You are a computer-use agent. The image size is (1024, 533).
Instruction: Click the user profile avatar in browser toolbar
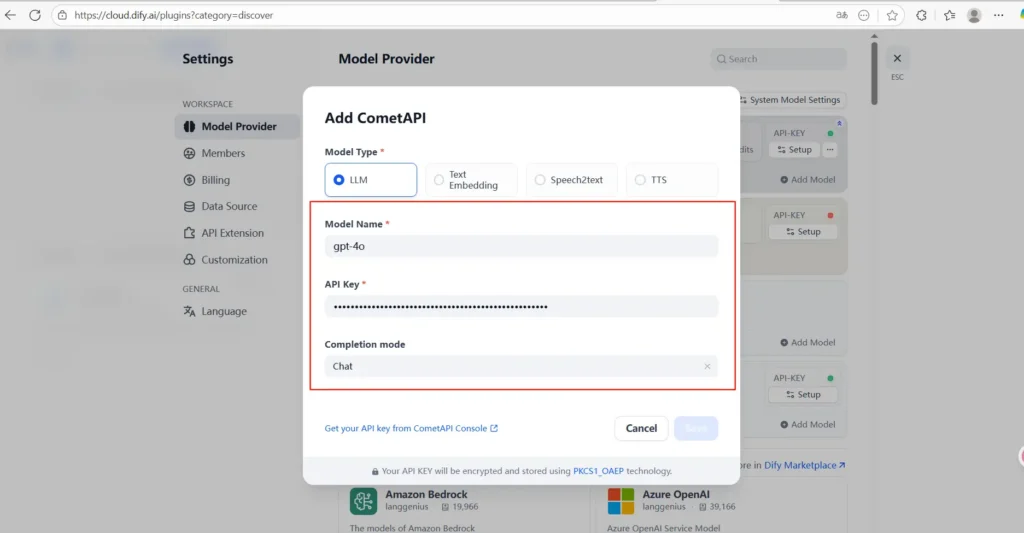pyautogui.click(x=974, y=15)
